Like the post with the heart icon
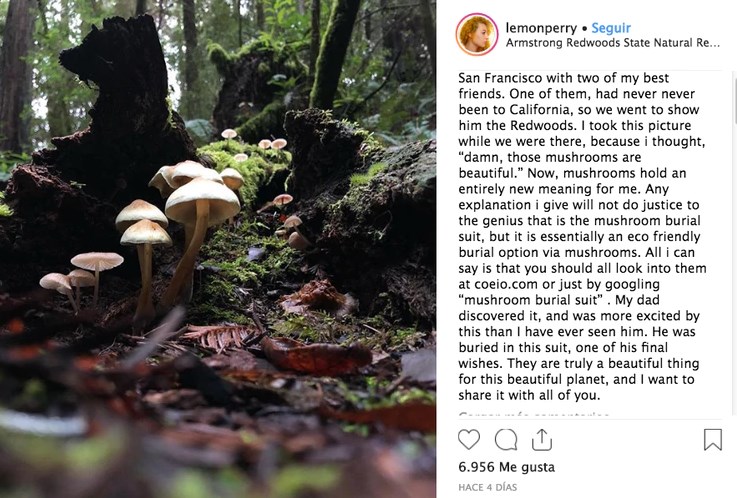The height and width of the screenshot is (498, 737). click(x=469, y=439)
